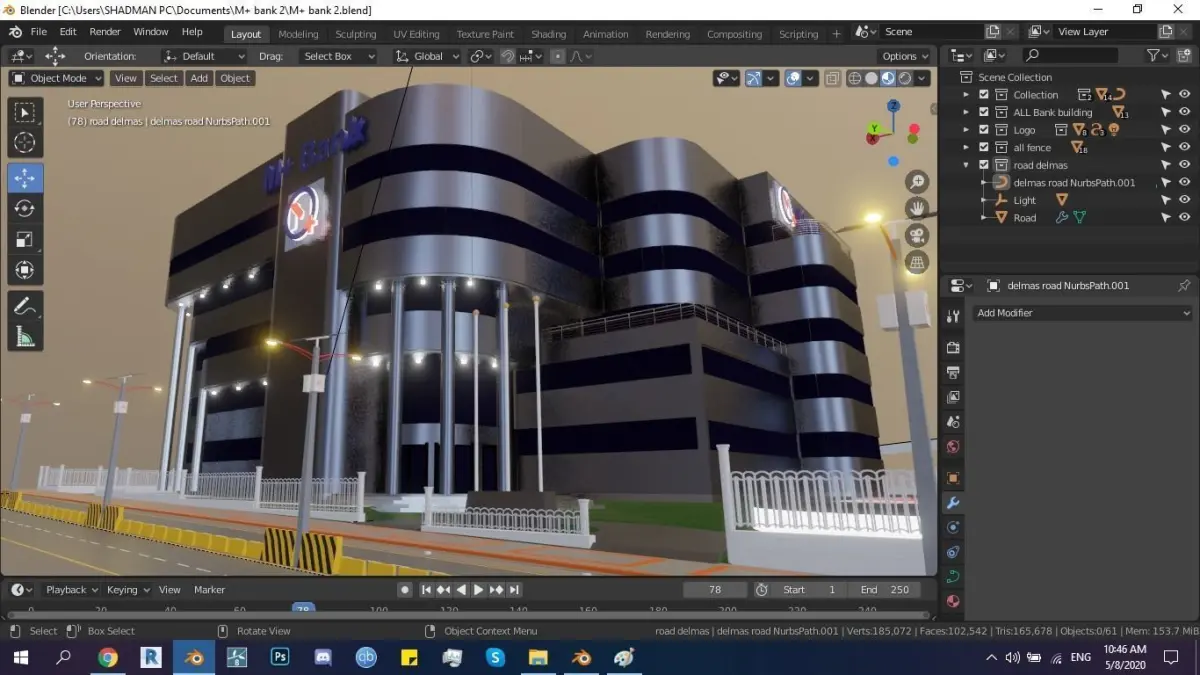This screenshot has width=1200, height=675.
Task: Toggle snapping magnet in header
Action: coord(508,56)
